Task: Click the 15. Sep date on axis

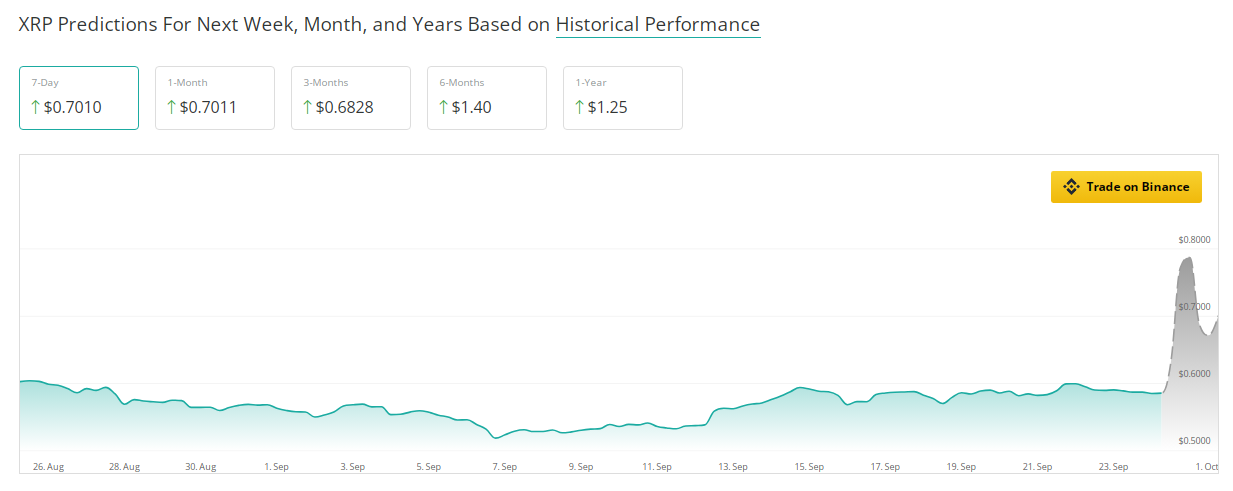Action: pyautogui.click(x=809, y=466)
